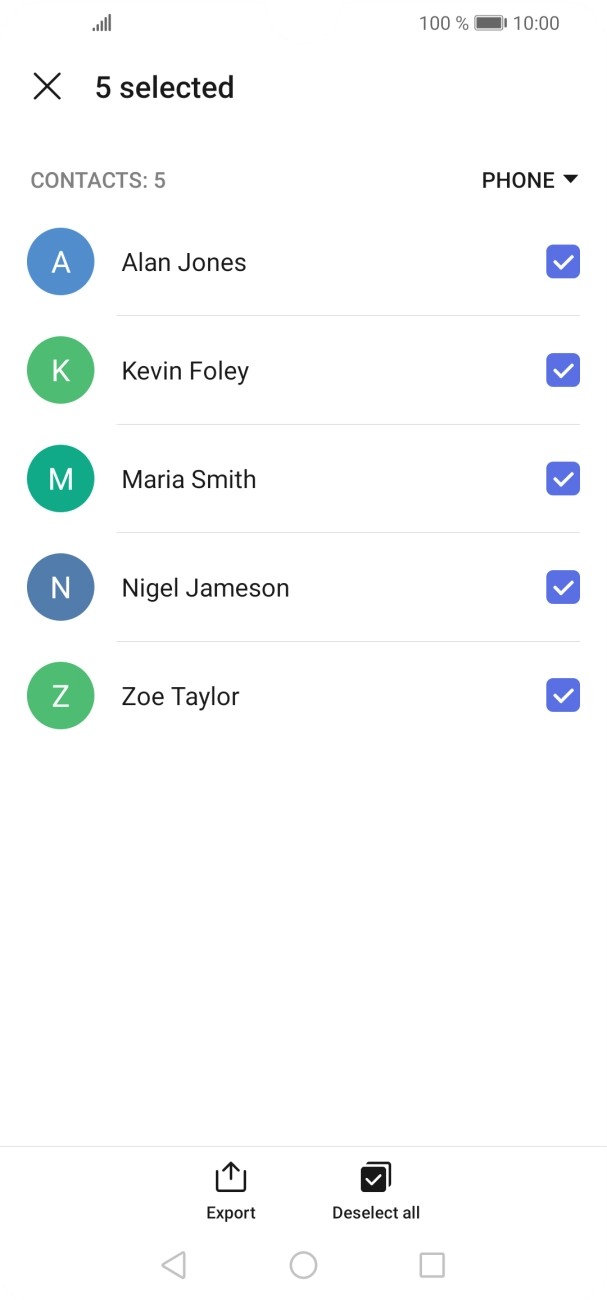
Task: Tap the Maria Smith contact name
Action: click(x=189, y=479)
